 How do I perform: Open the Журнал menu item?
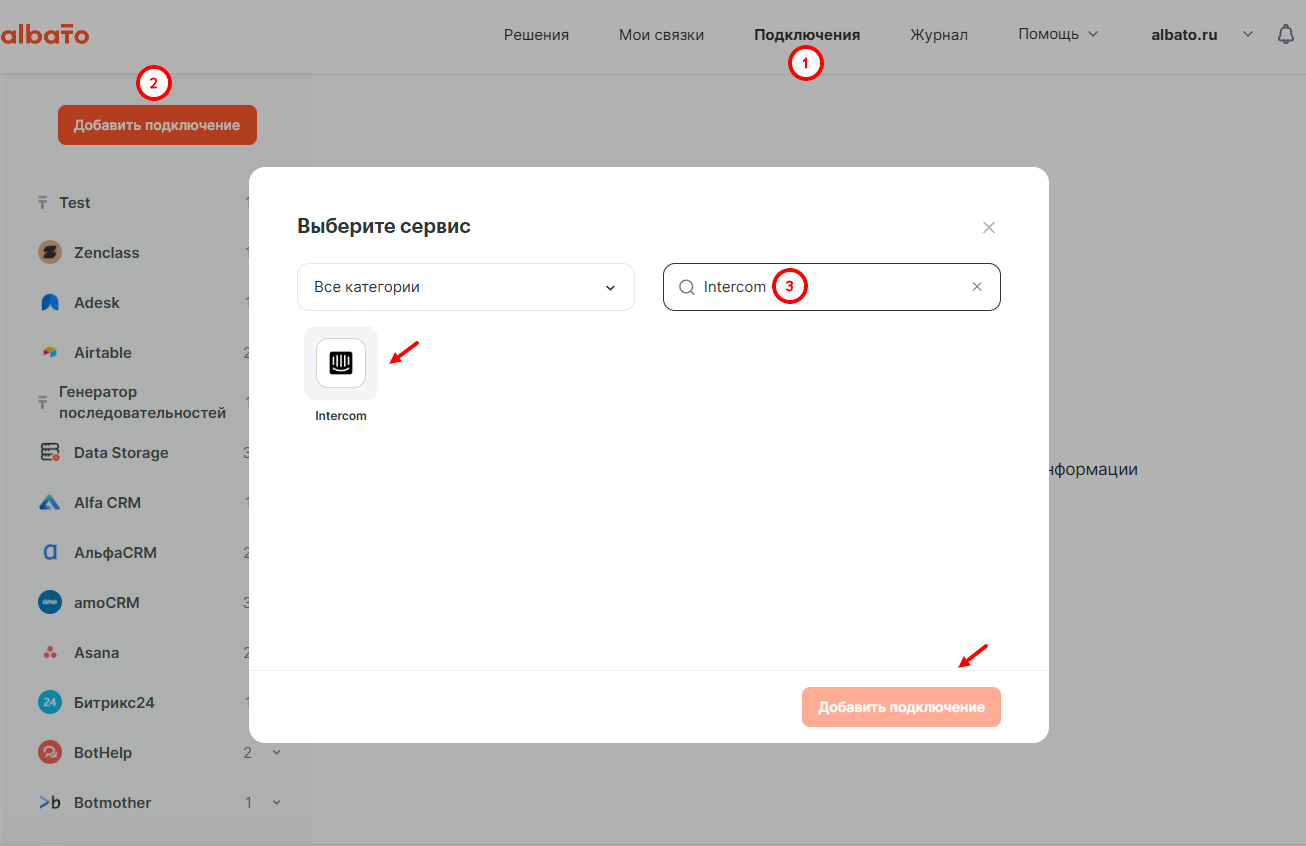[938, 35]
